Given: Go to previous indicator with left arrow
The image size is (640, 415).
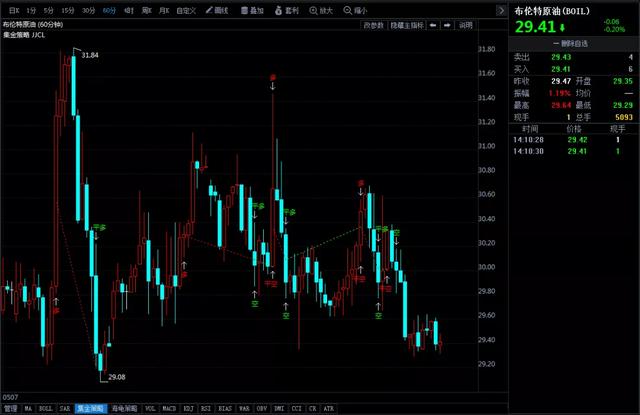Looking at the screenshot, I should (x=433, y=25).
